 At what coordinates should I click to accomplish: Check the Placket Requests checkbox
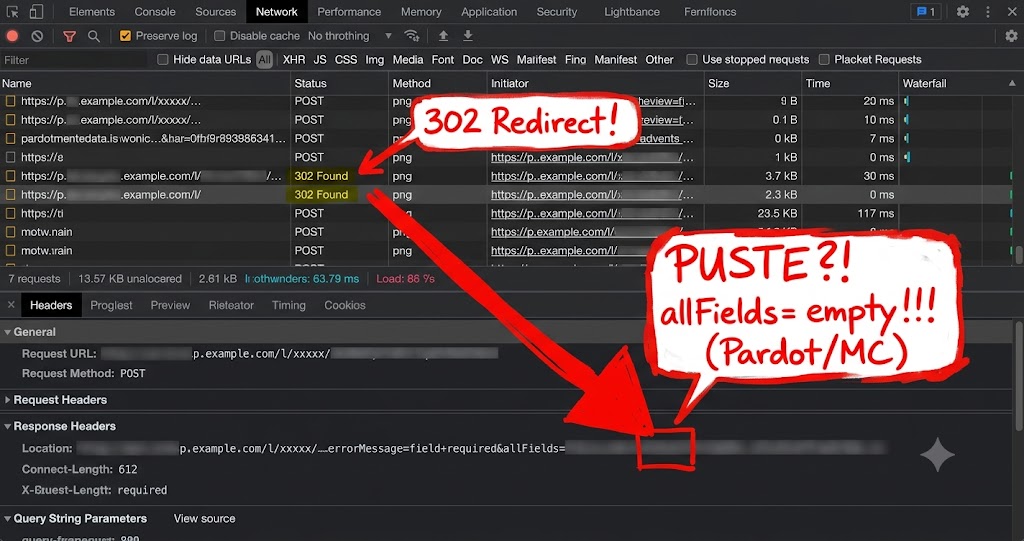824,59
